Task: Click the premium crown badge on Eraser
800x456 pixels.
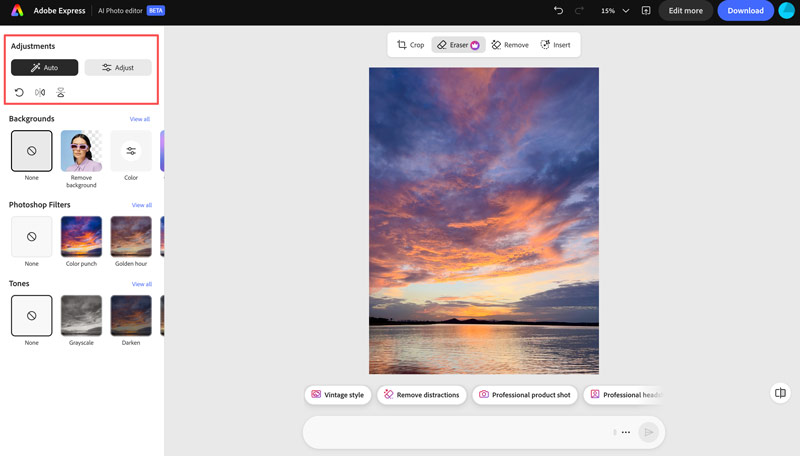Action: [475, 45]
